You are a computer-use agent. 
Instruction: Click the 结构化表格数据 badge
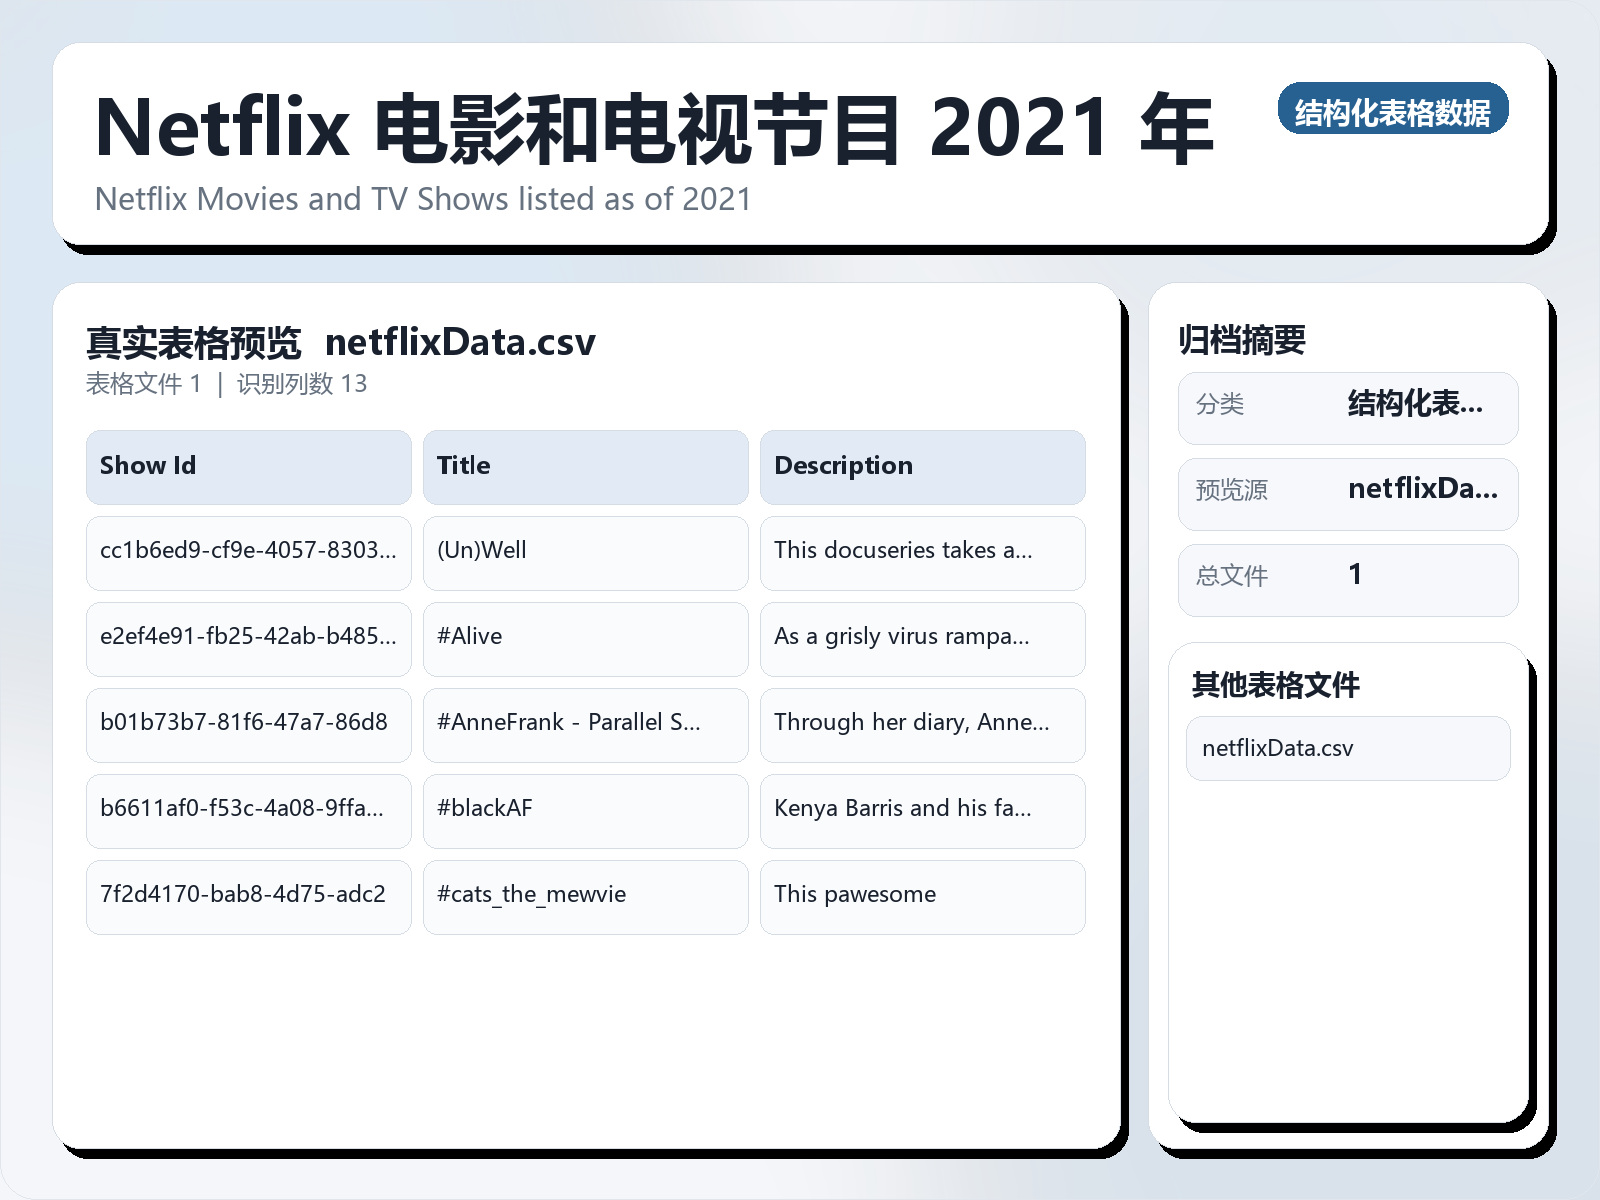(1395, 112)
